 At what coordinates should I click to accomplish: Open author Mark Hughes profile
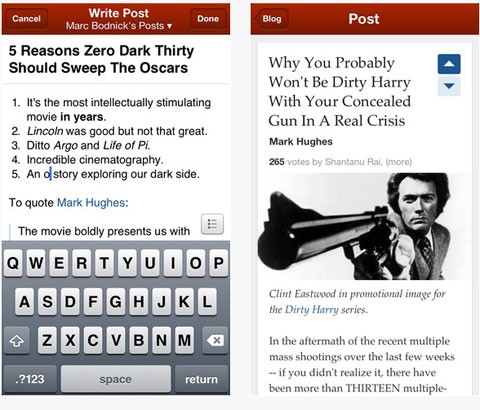(x=301, y=142)
